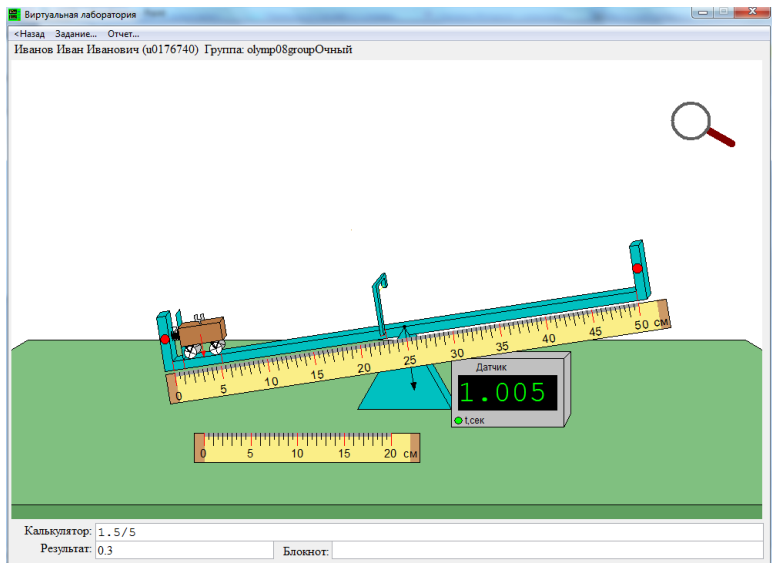This screenshot has height=571, width=778.
Task: Click the brown cart on the track
Action: click(201, 335)
